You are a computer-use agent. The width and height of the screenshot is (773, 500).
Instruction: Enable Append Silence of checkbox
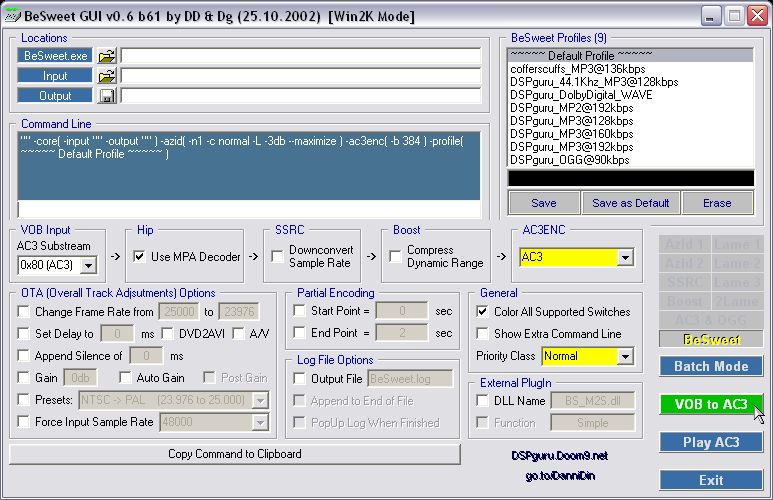[x=23, y=356]
